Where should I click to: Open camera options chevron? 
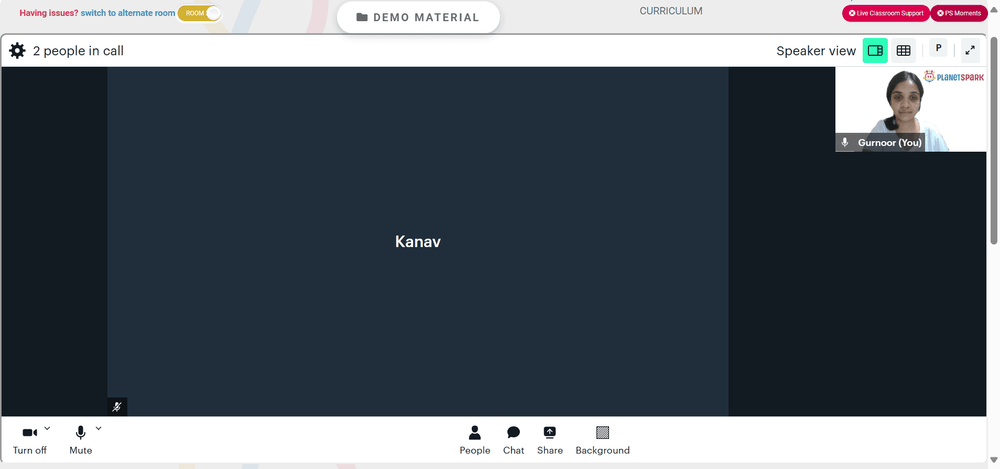(47, 428)
